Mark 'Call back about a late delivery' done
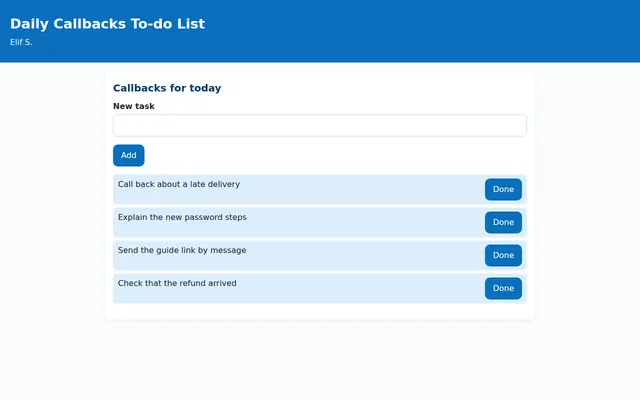This screenshot has width=640, height=400. tap(503, 189)
